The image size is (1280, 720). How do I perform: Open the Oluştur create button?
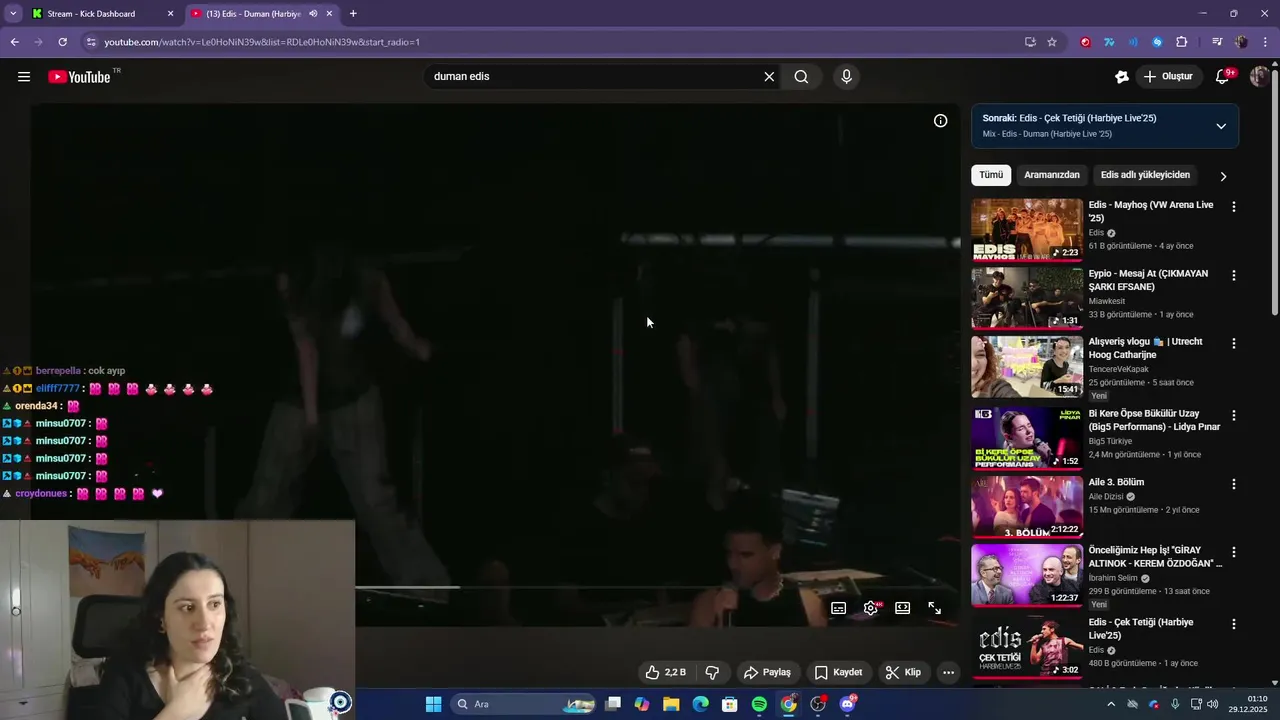pos(1168,77)
